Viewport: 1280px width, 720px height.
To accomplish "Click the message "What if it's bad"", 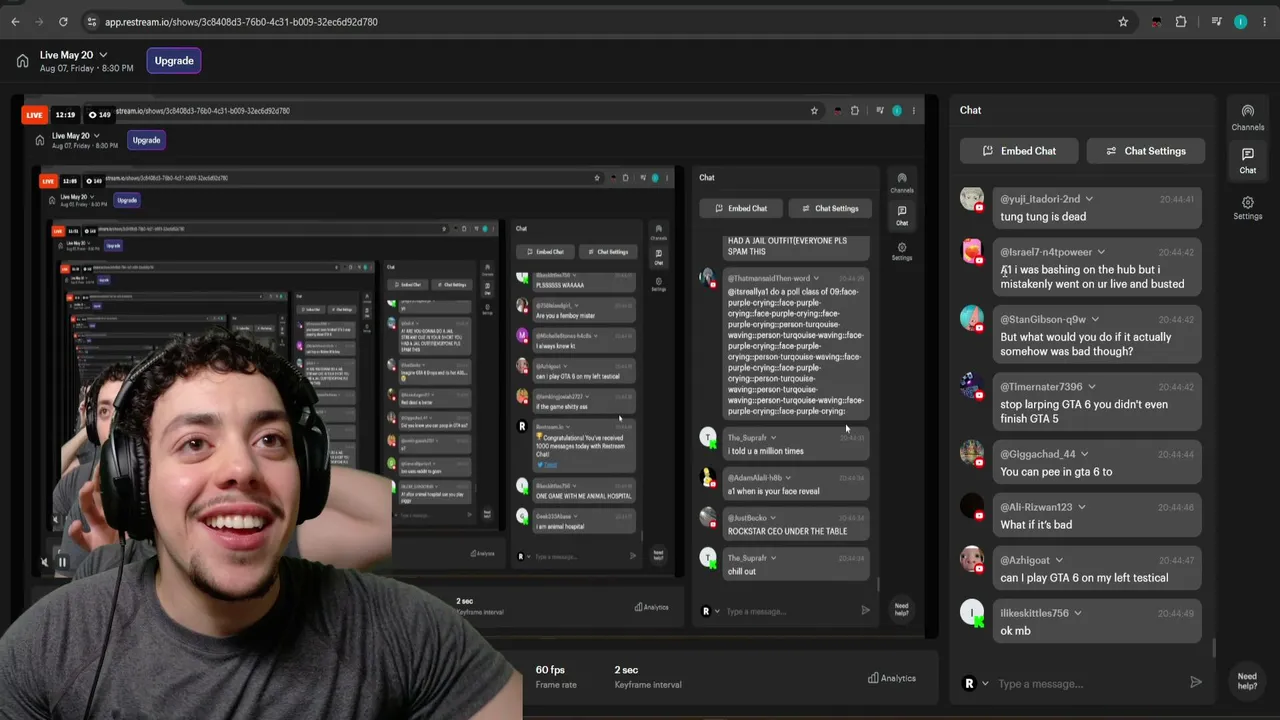I will point(1036,525).
